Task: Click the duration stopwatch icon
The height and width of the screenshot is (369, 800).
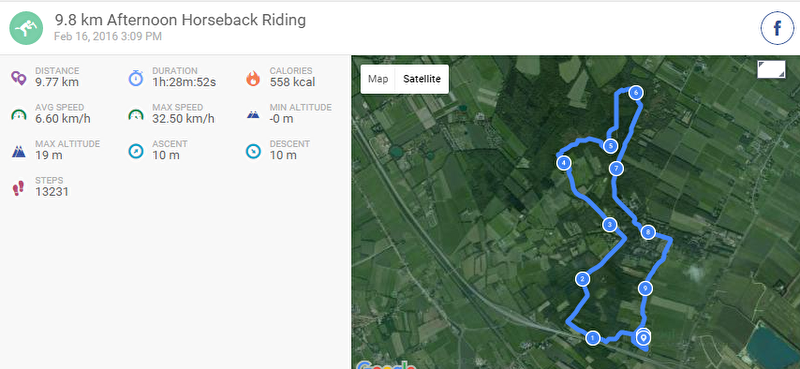Action: tap(136, 78)
